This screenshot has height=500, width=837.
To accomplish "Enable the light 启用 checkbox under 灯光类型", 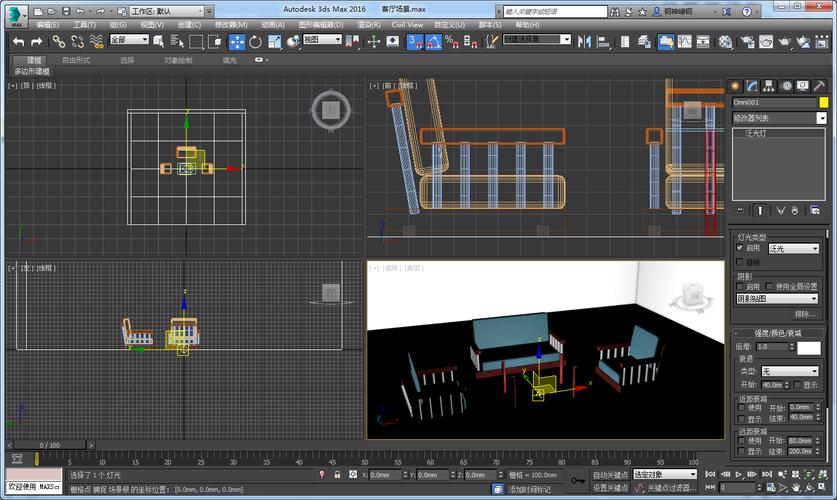I will 740,247.
